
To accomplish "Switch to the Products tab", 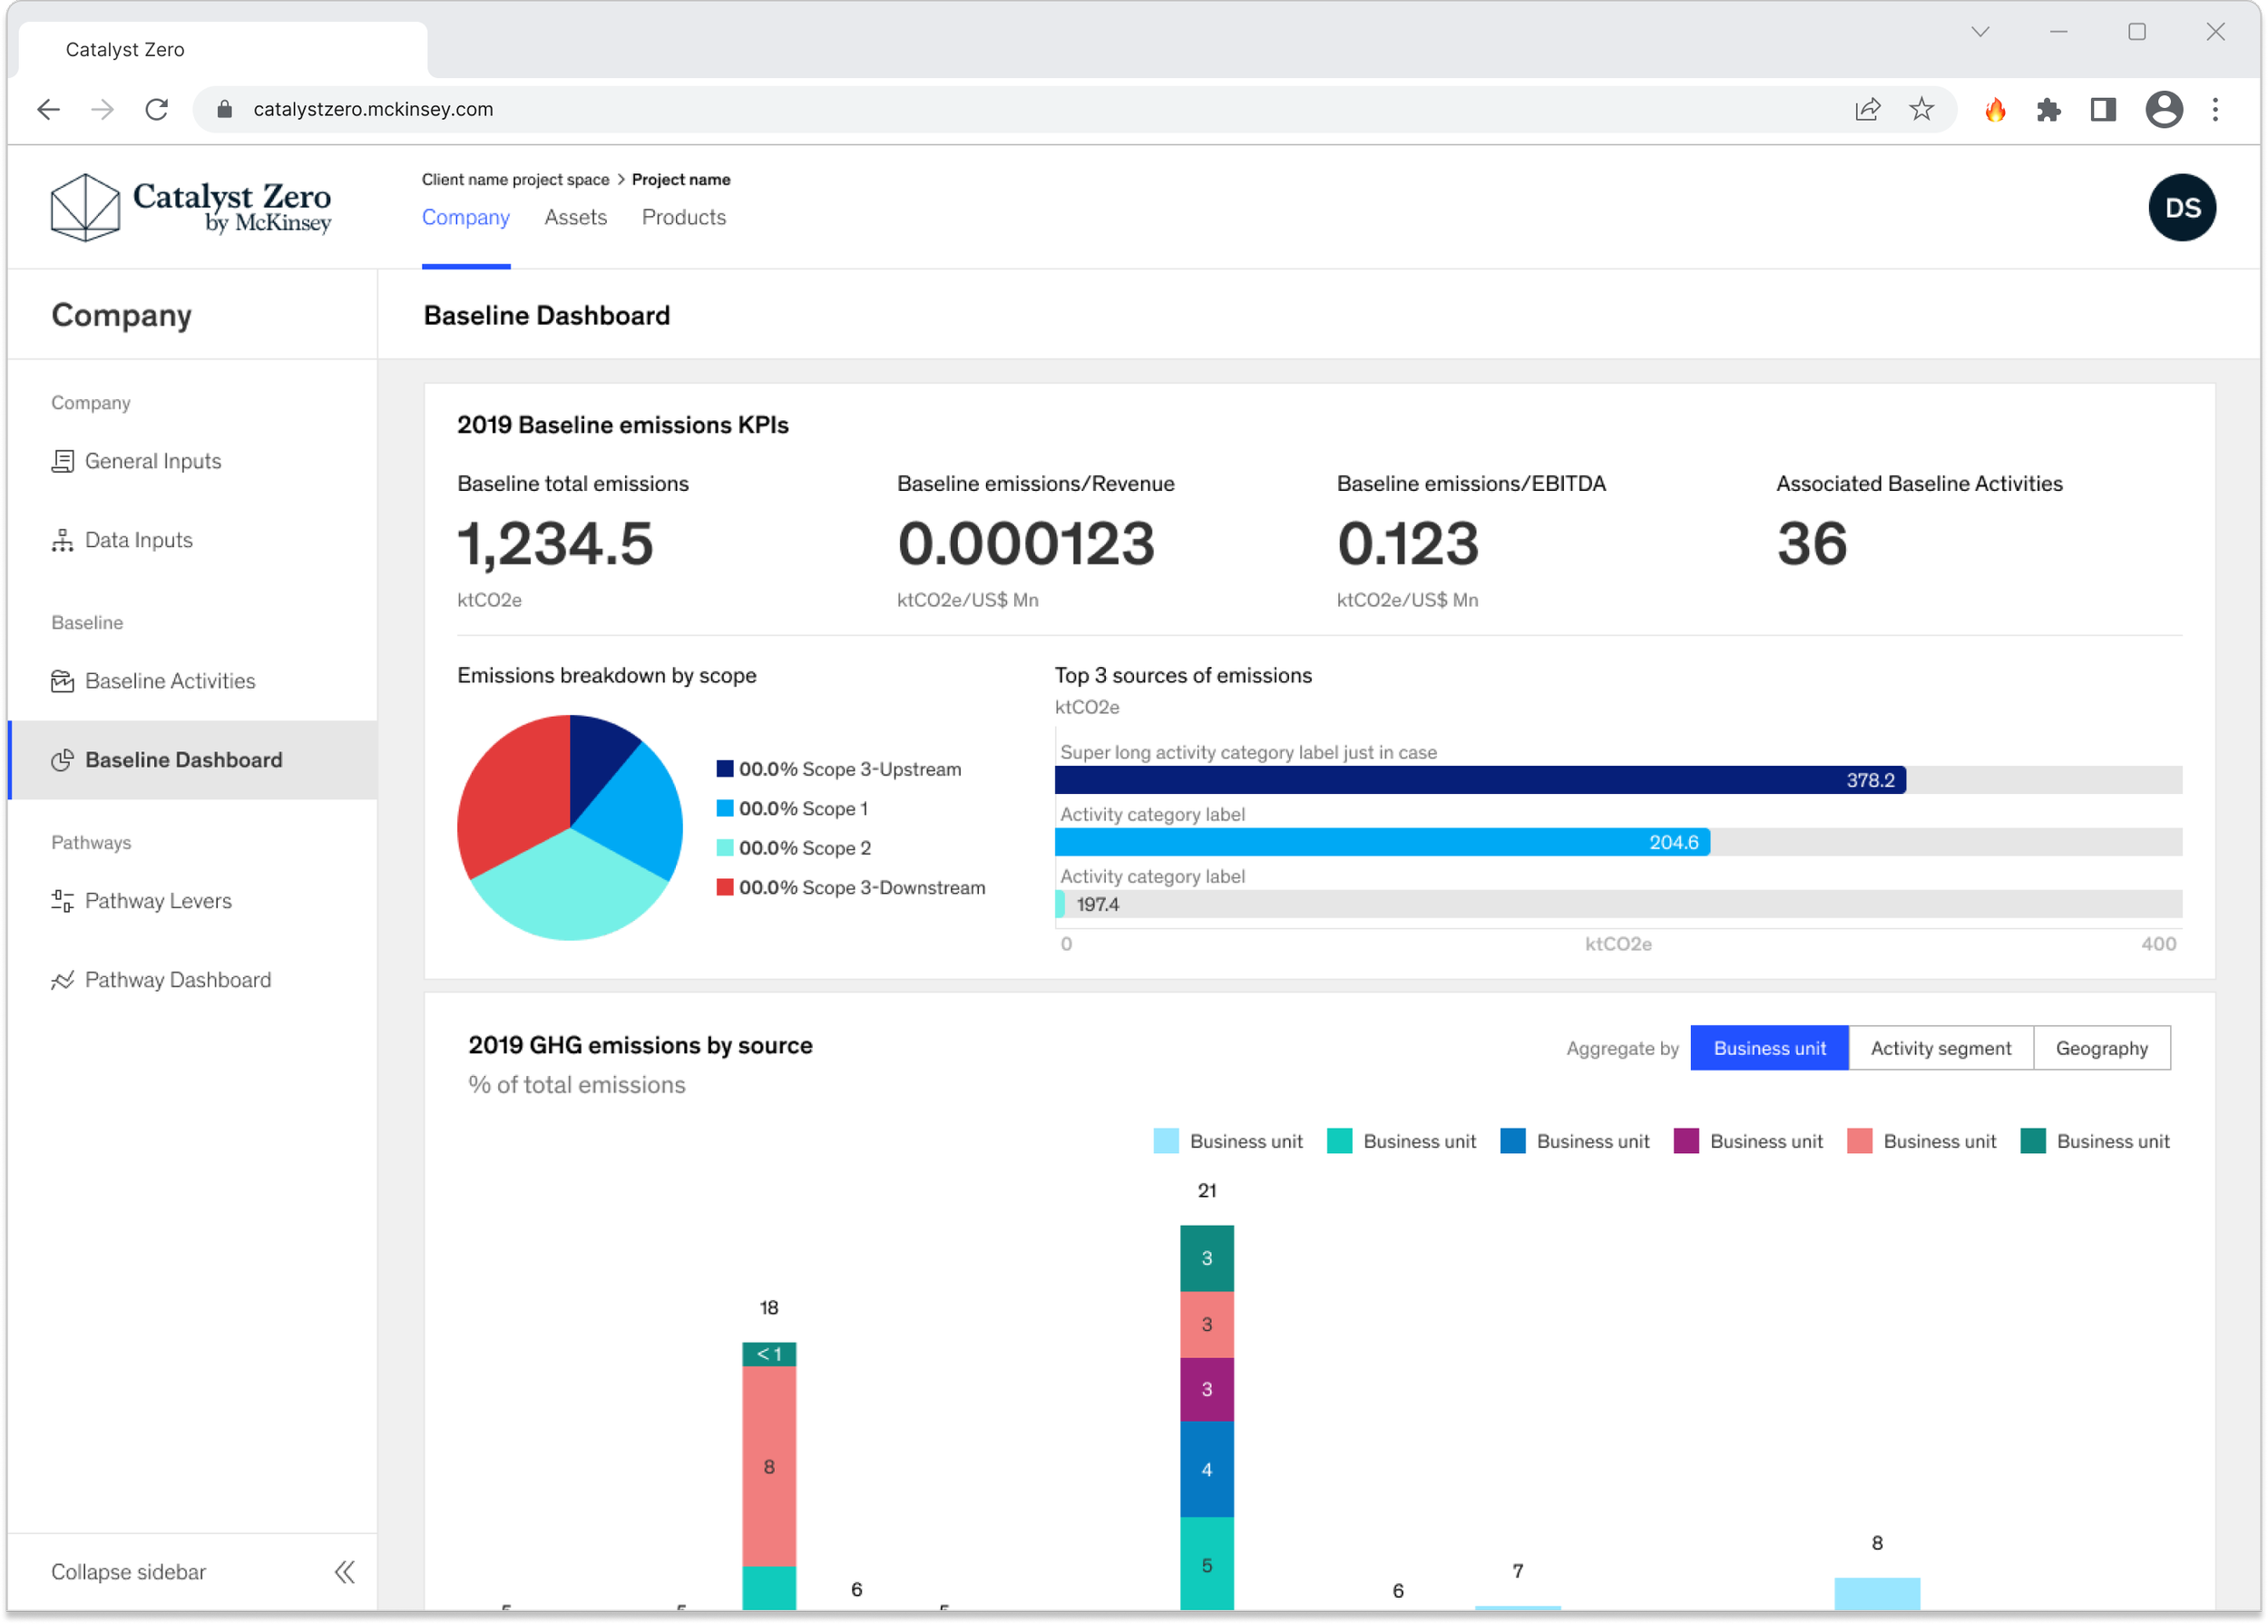I will (x=683, y=217).
